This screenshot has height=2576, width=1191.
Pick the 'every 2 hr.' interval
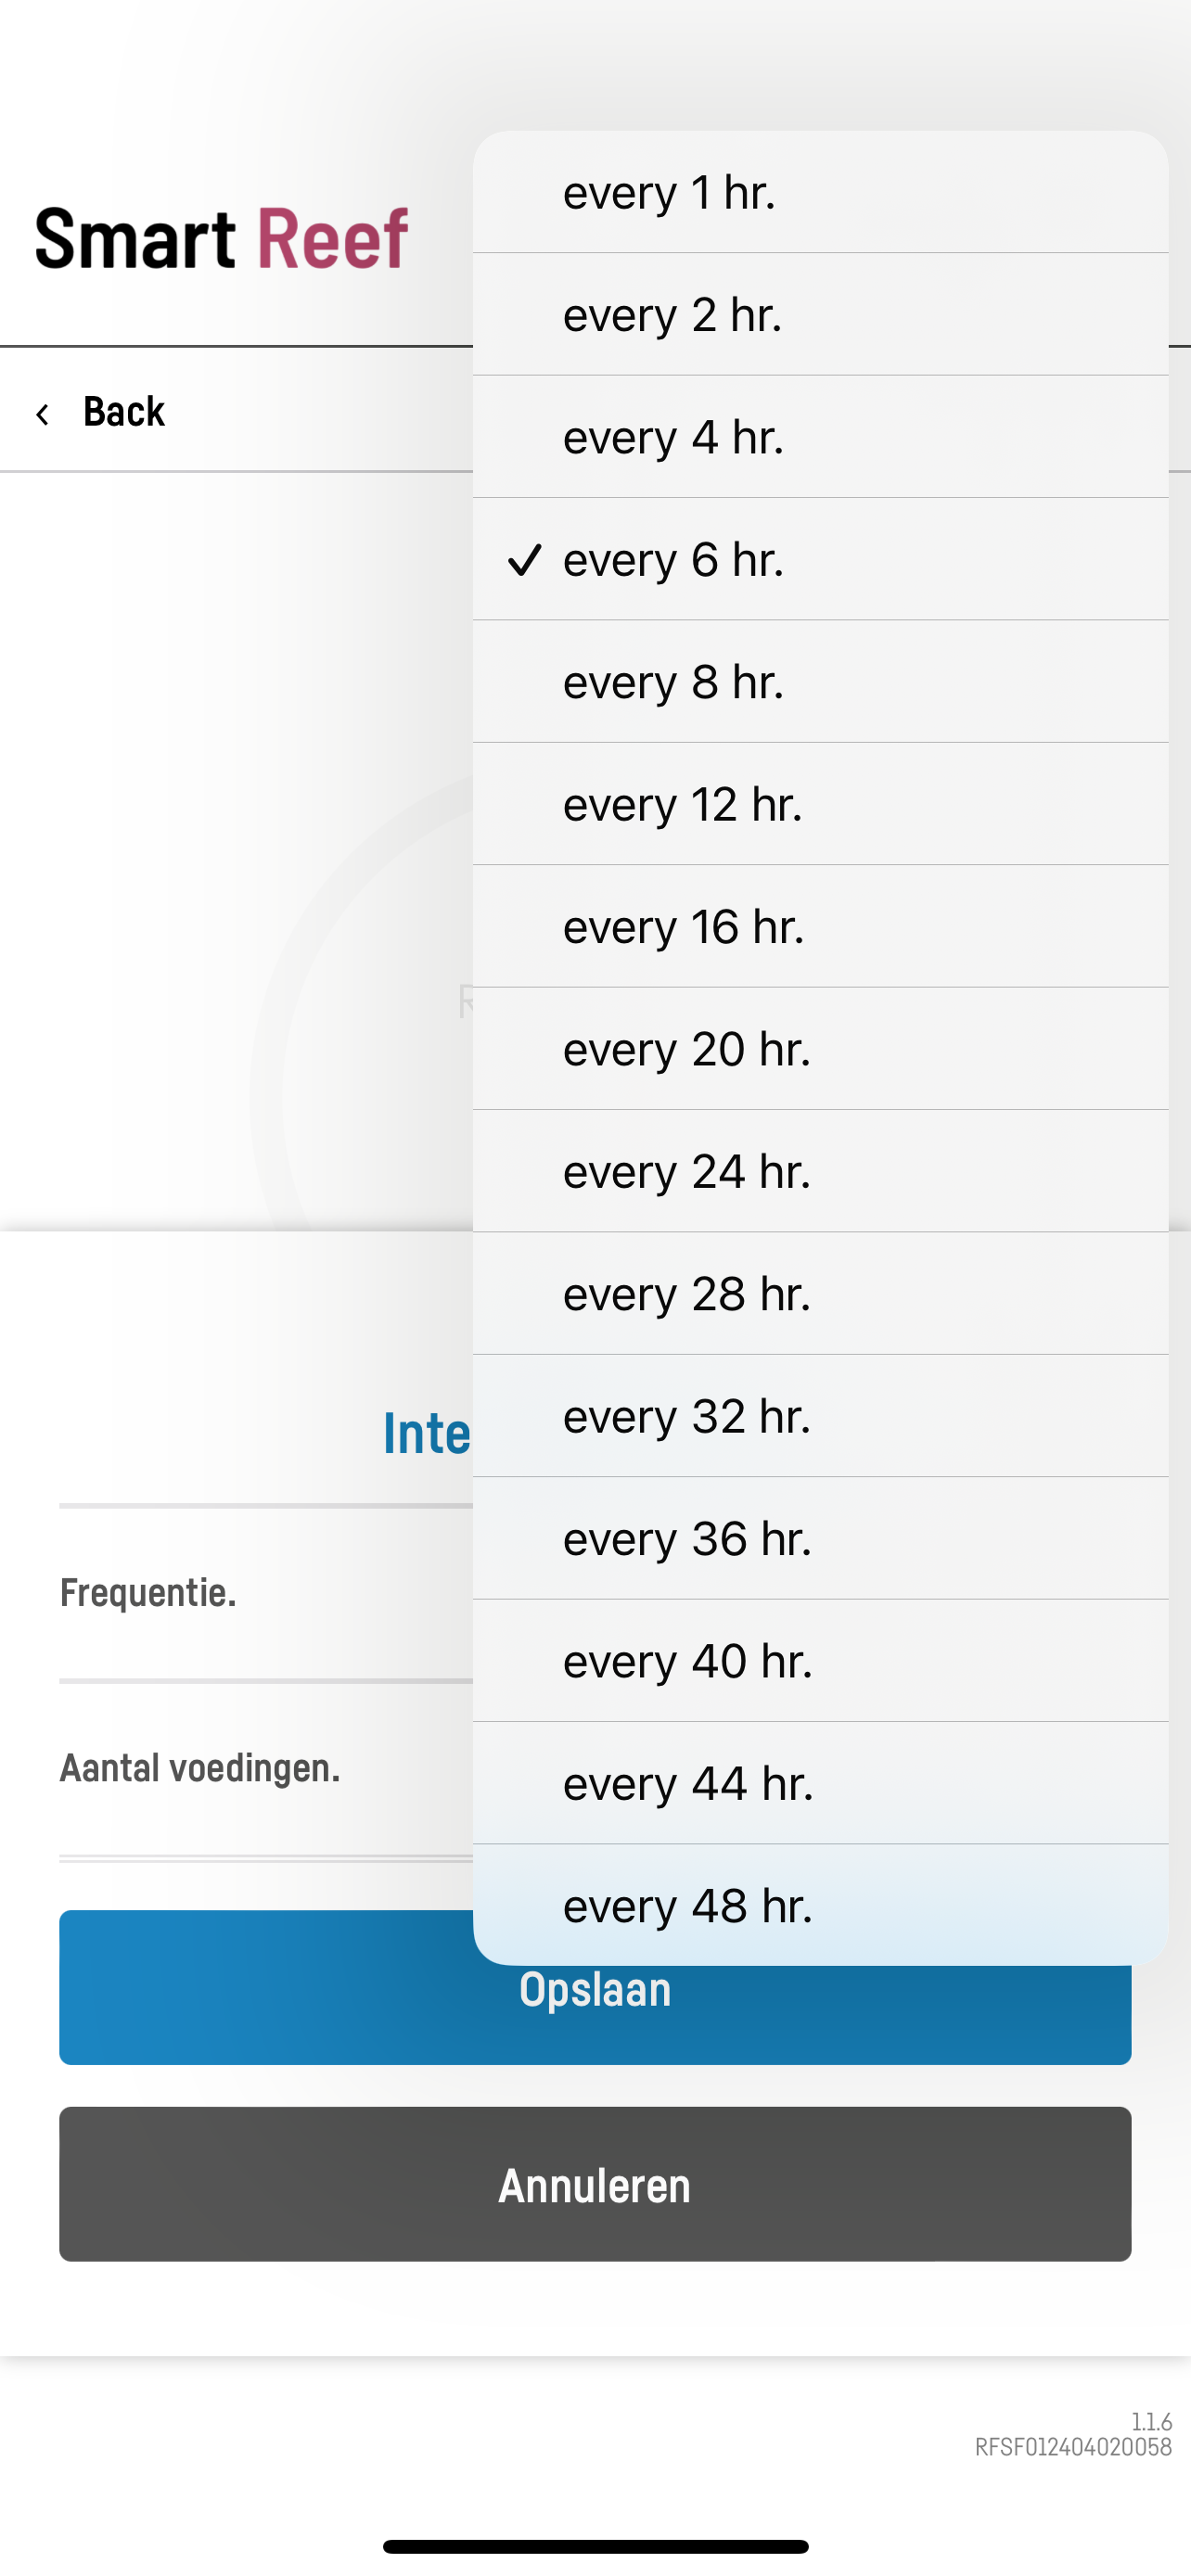point(820,315)
